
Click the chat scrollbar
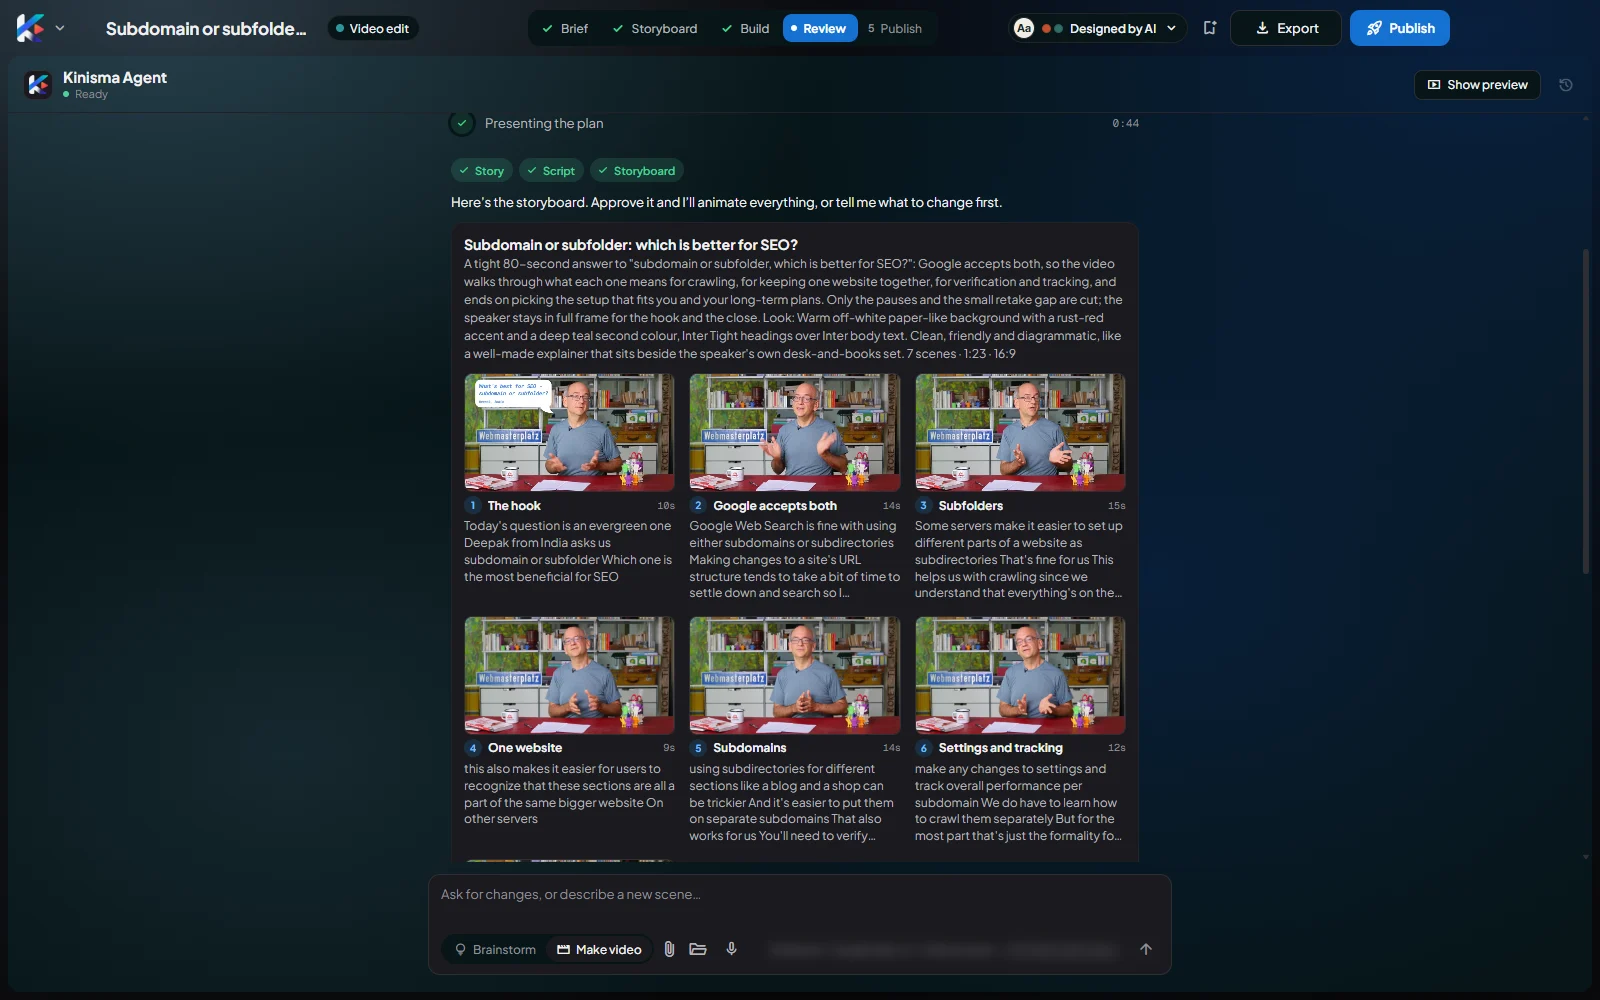coord(1585,410)
